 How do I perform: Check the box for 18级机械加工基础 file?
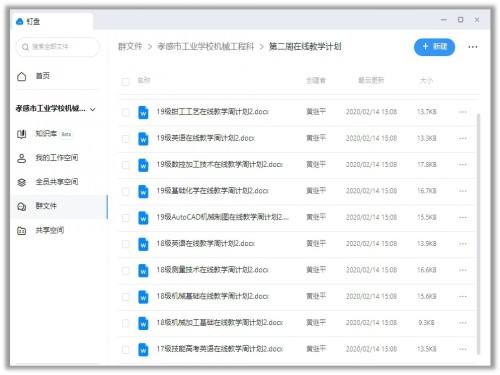[126, 323]
